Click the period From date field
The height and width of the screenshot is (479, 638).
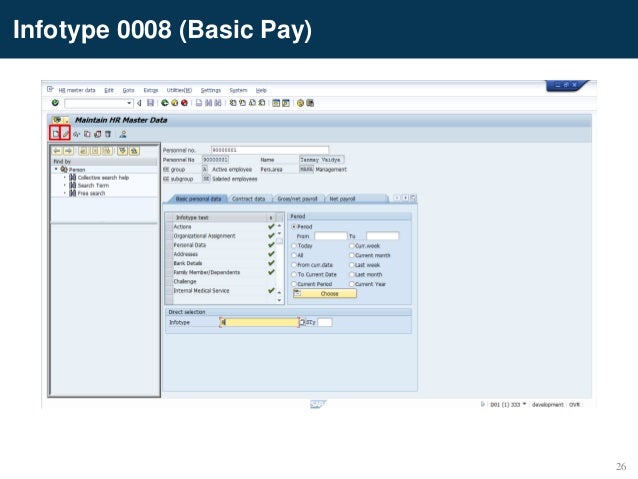[x=331, y=236]
